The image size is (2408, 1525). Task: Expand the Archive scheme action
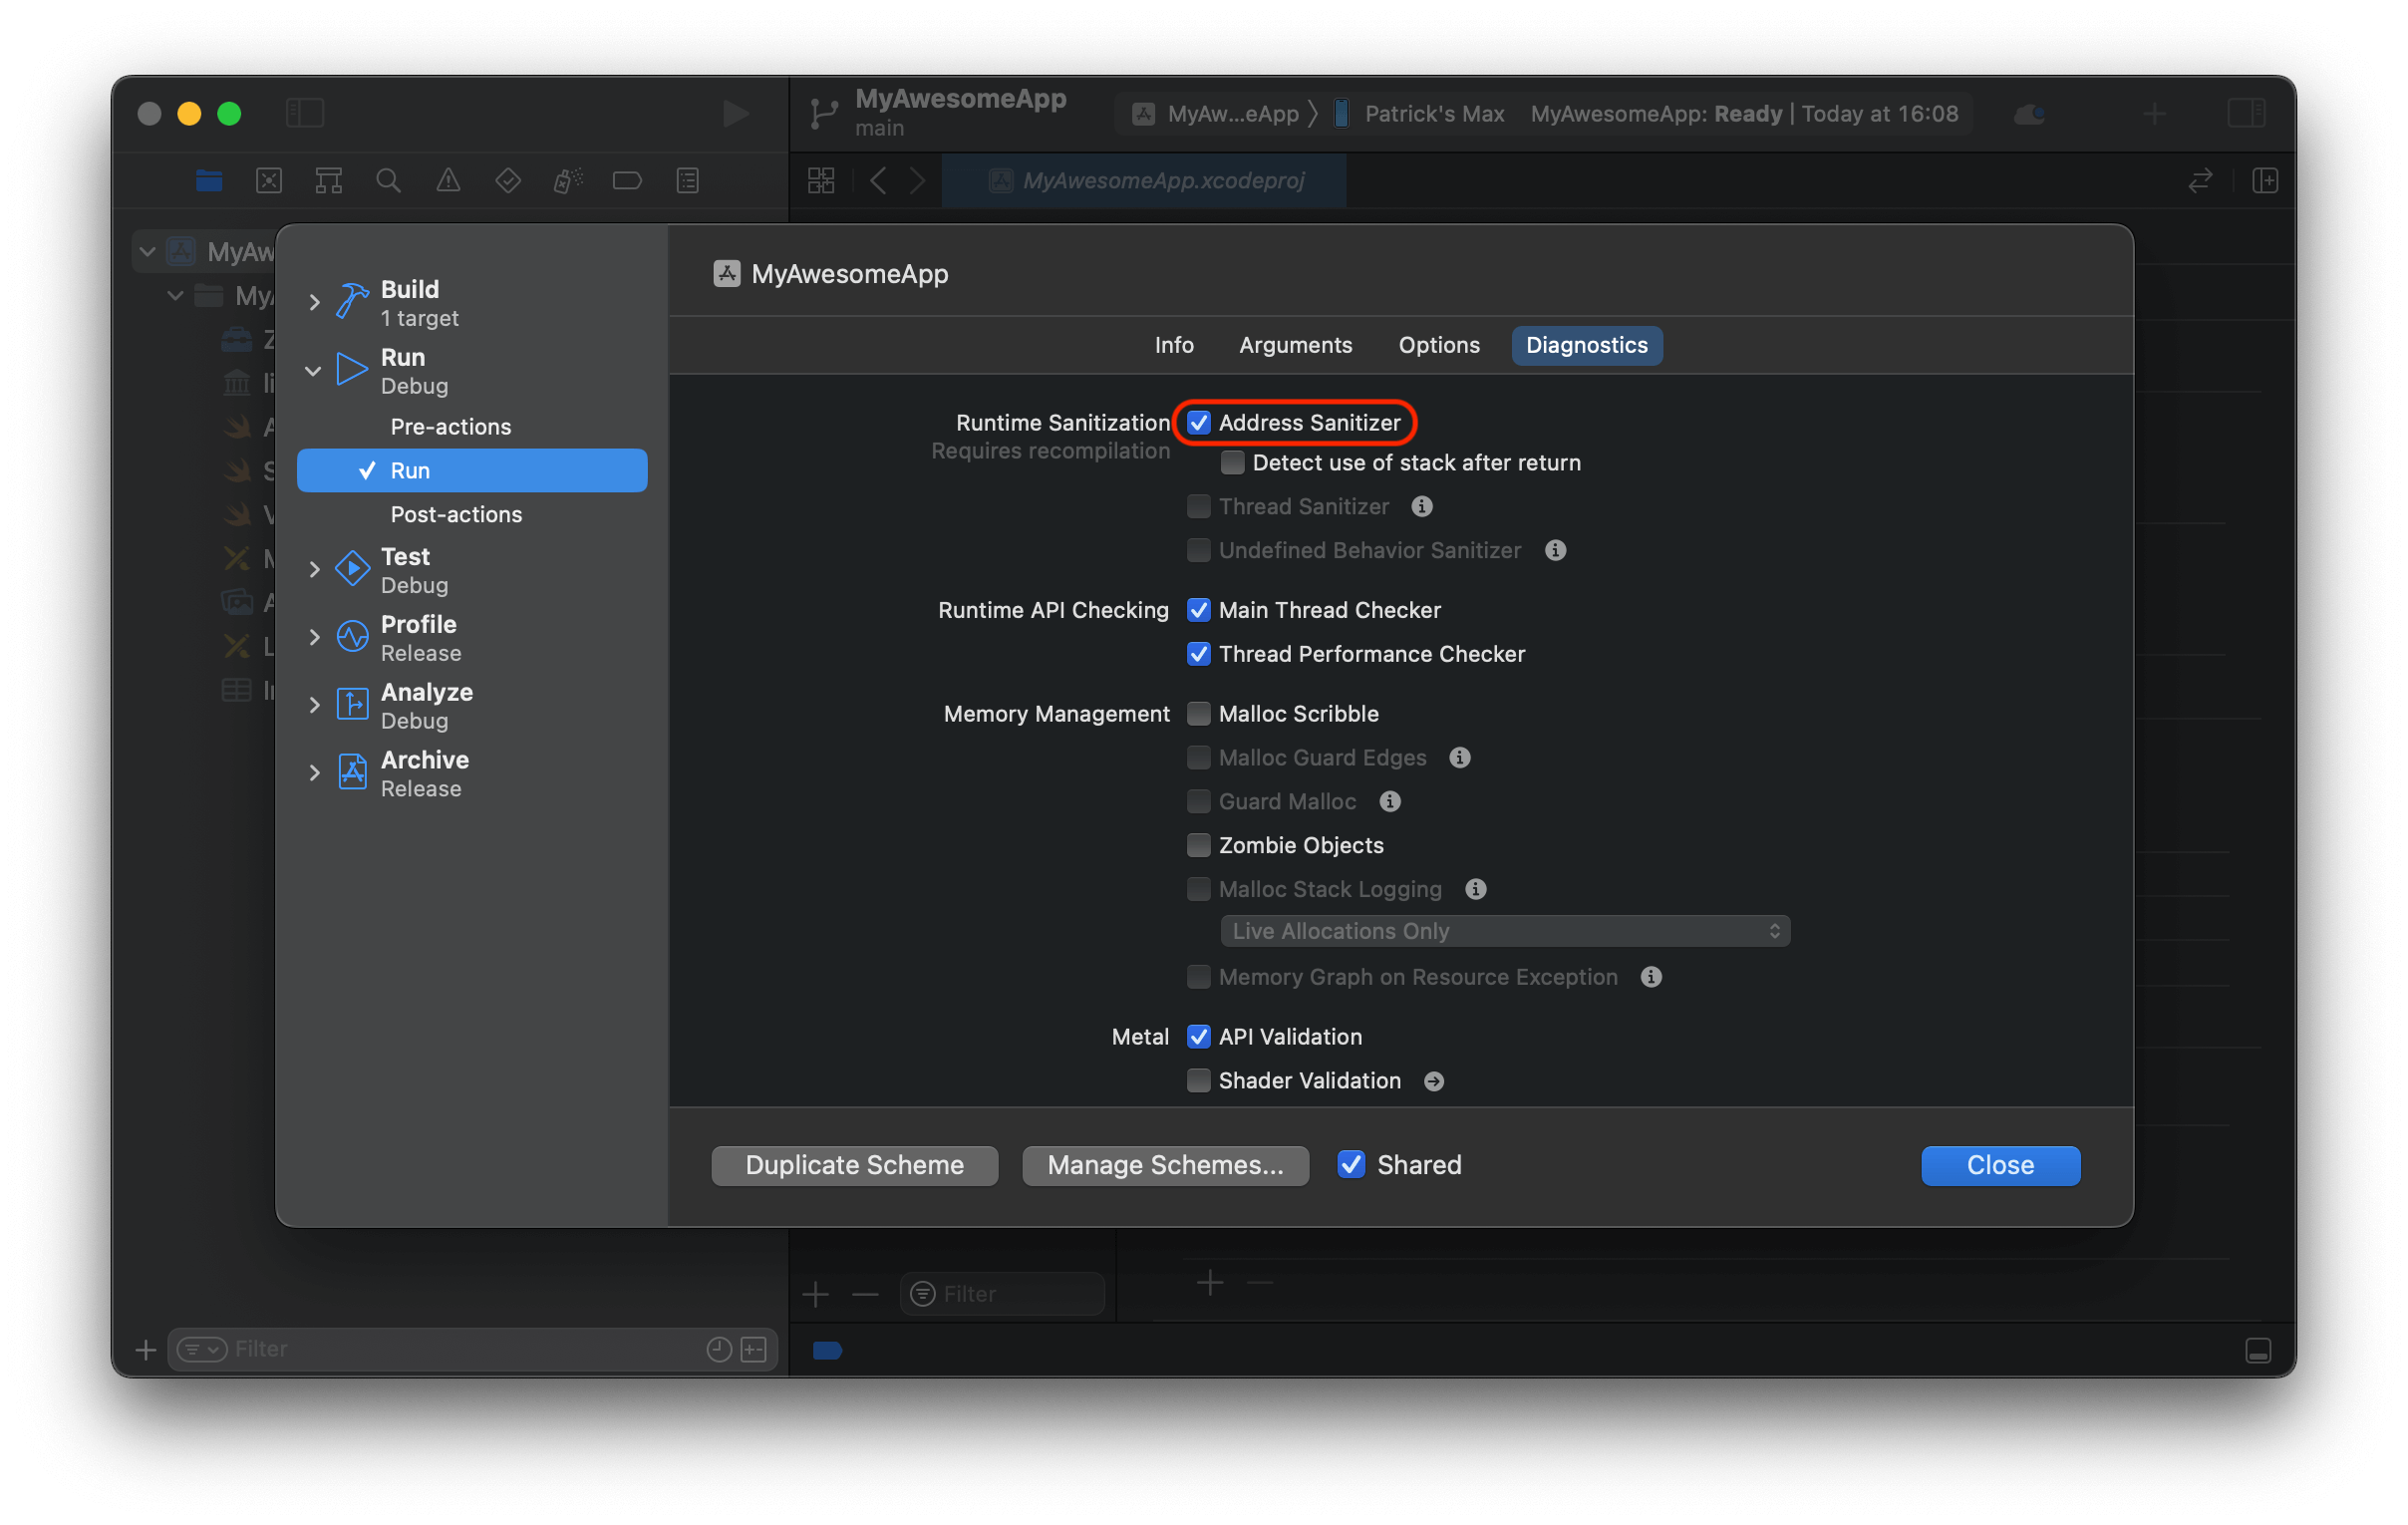[x=314, y=773]
